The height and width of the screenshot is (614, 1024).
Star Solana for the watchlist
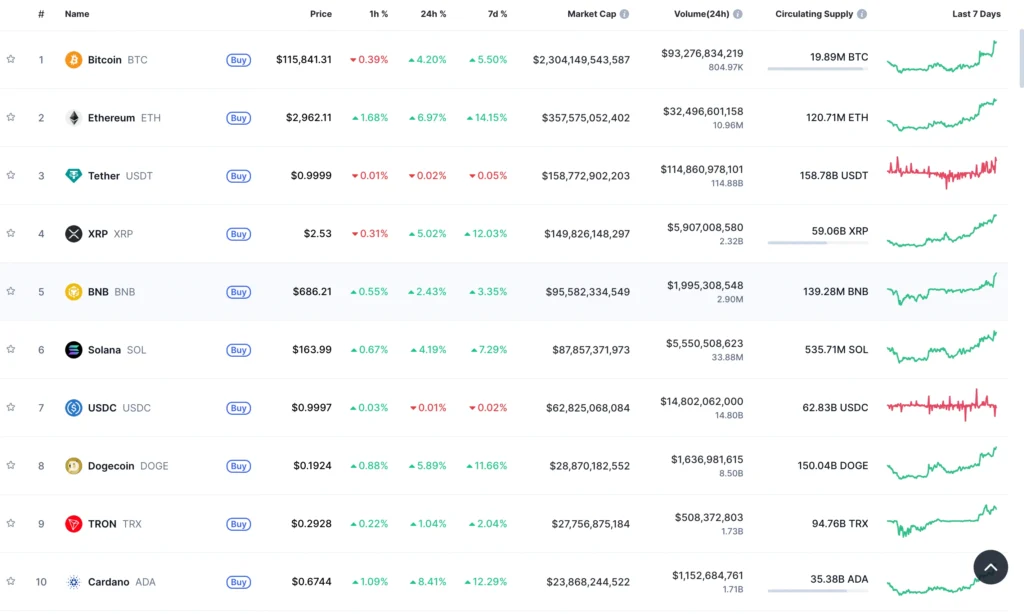[x=10, y=349]
